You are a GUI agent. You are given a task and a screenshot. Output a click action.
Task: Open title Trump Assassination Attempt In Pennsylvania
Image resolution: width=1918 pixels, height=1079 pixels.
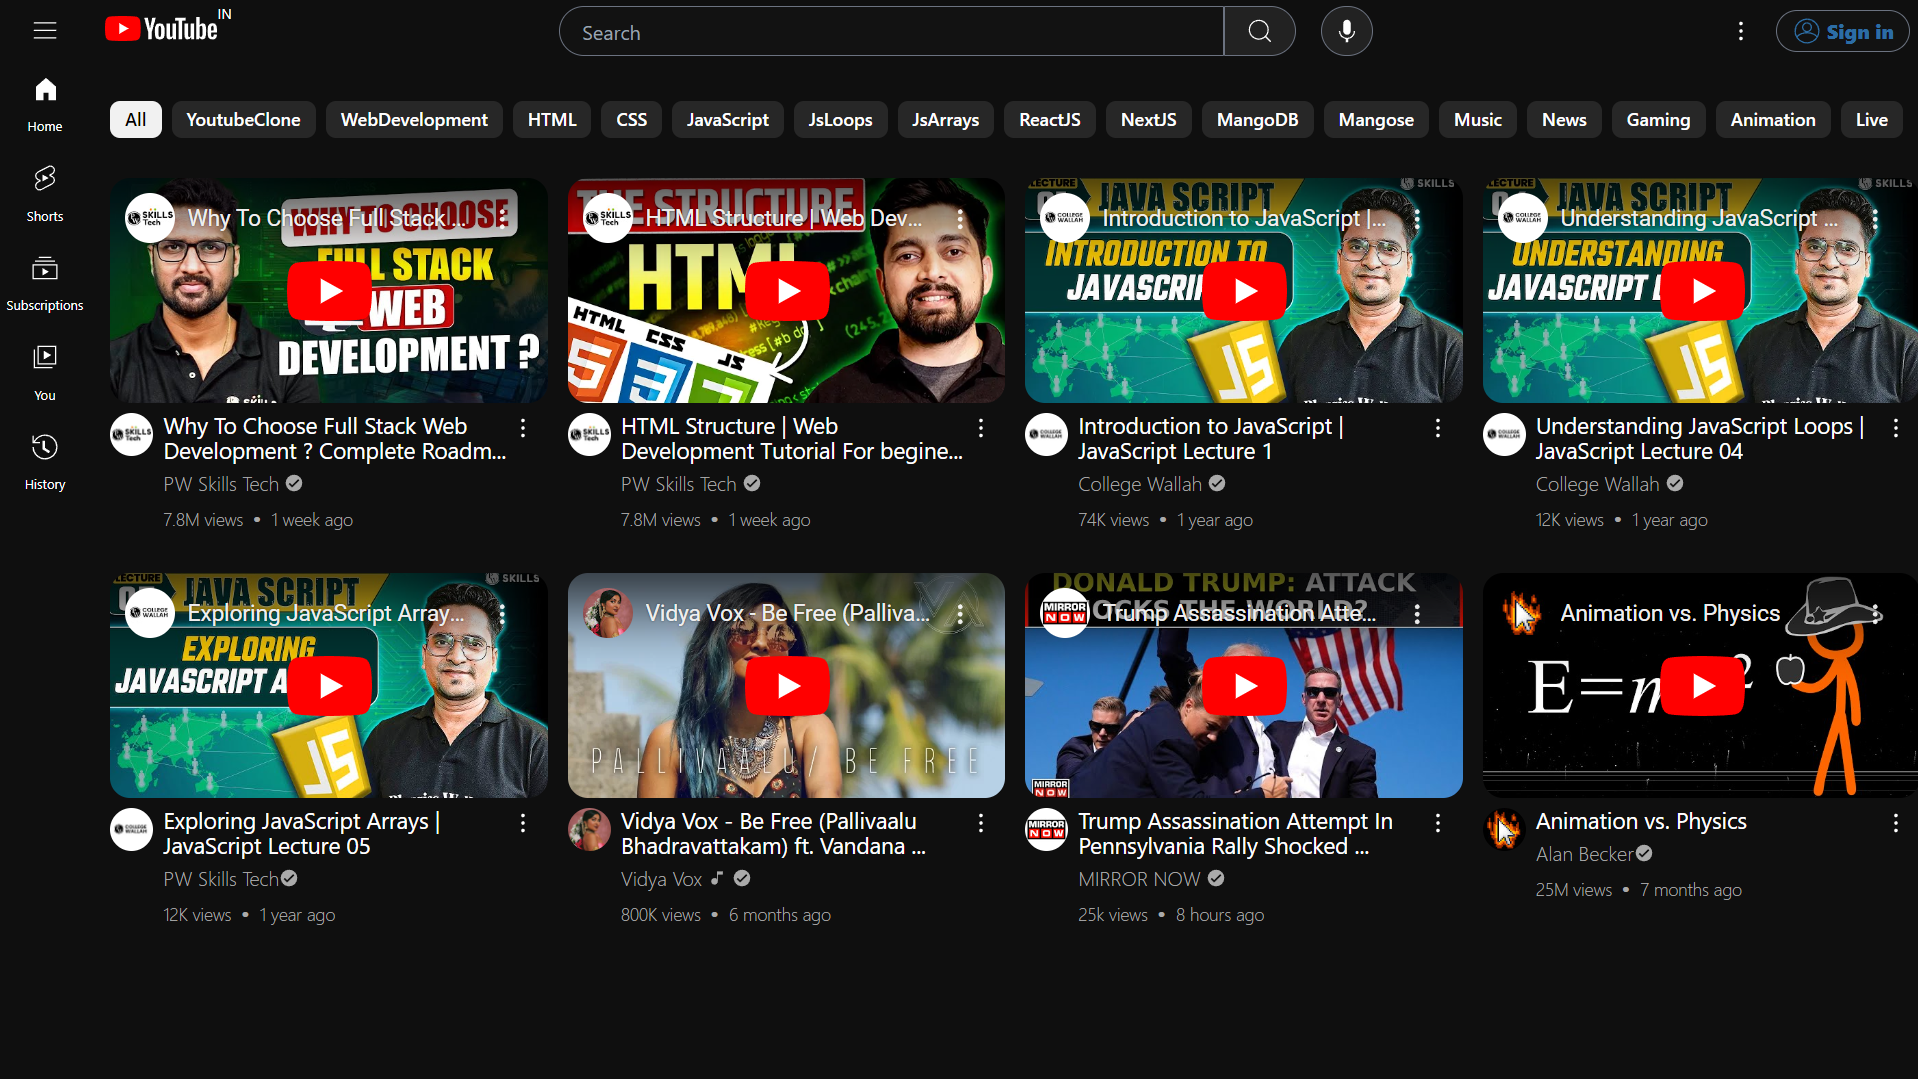click(1235, 833)
